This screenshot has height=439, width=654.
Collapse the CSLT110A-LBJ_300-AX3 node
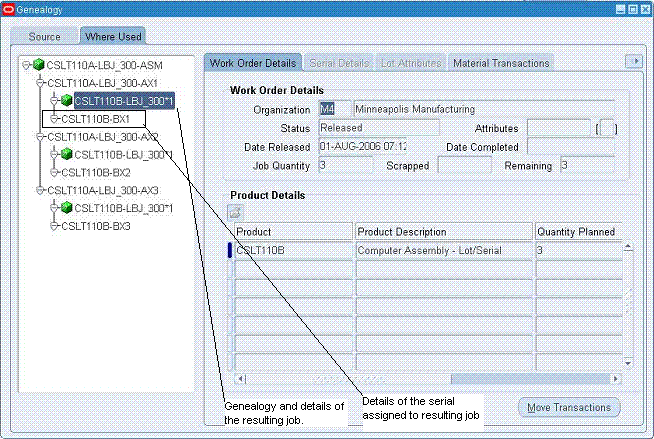tap(40, 191)
